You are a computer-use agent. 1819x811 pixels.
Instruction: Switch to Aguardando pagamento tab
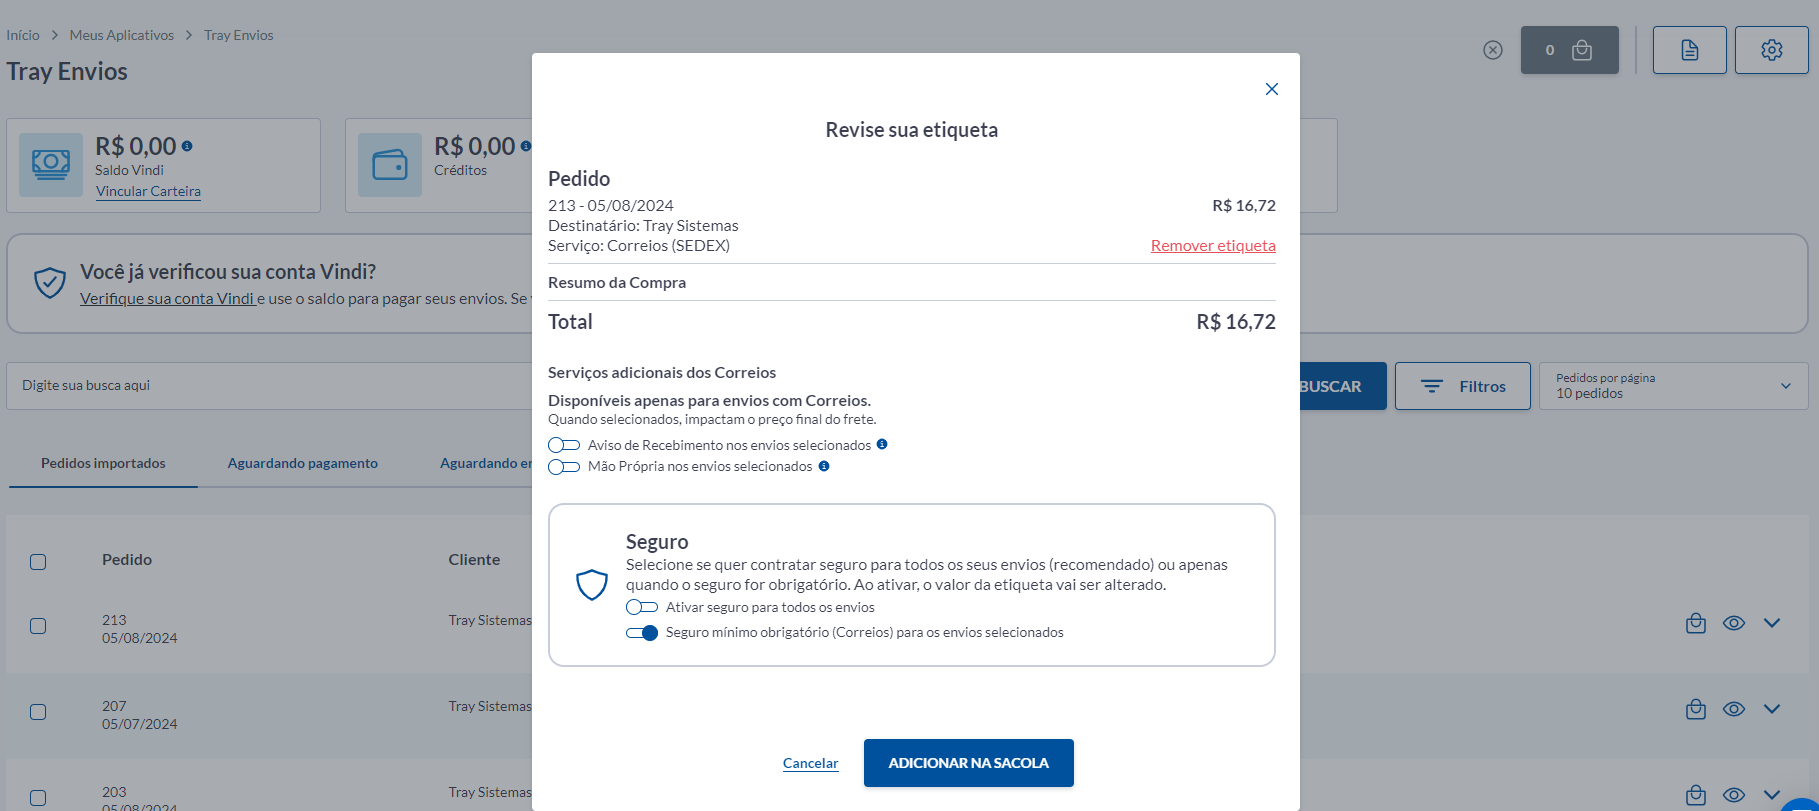[302, 463]
